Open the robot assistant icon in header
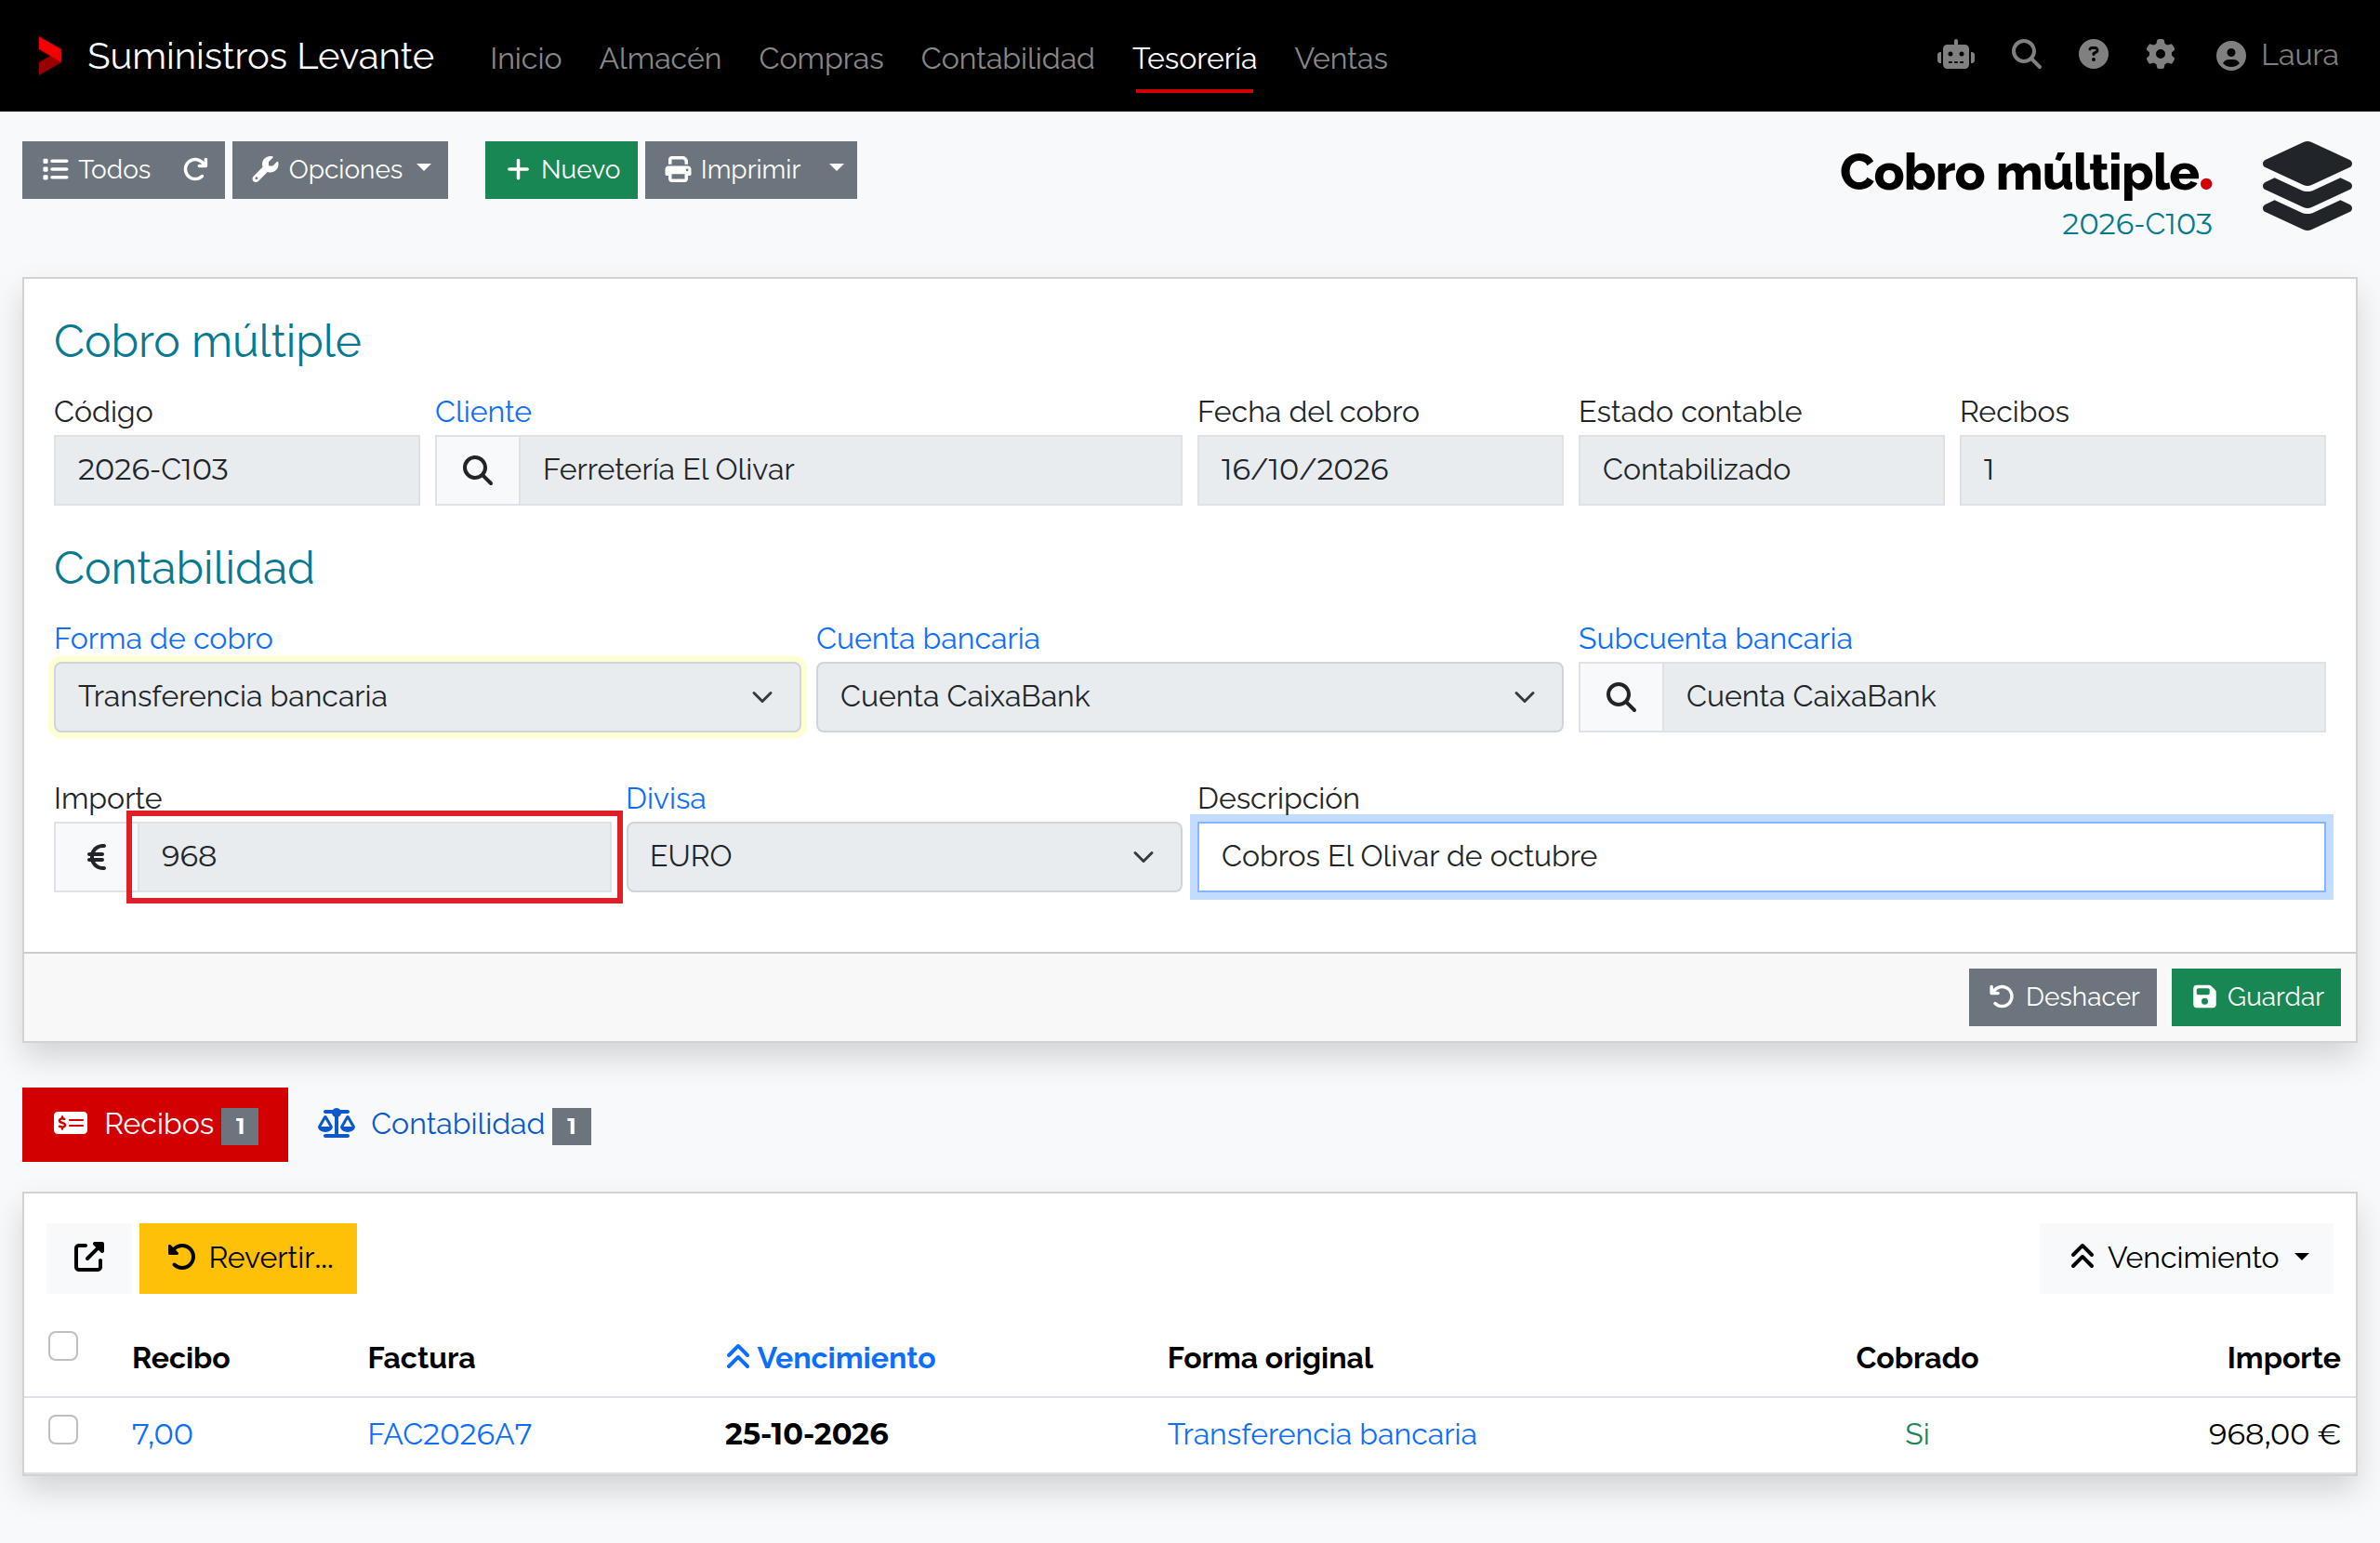Image resolution: width=2380 pixels, height=1543 pixels. pyautogui.click(x=1955, y=55)
